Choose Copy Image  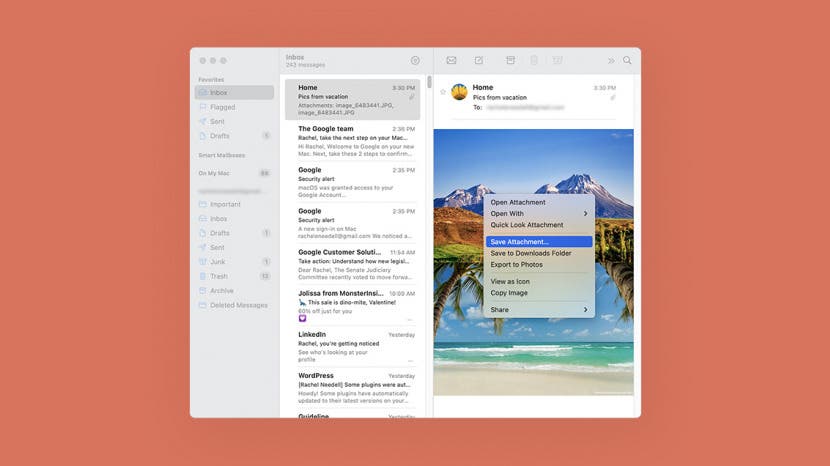point(539,293)
